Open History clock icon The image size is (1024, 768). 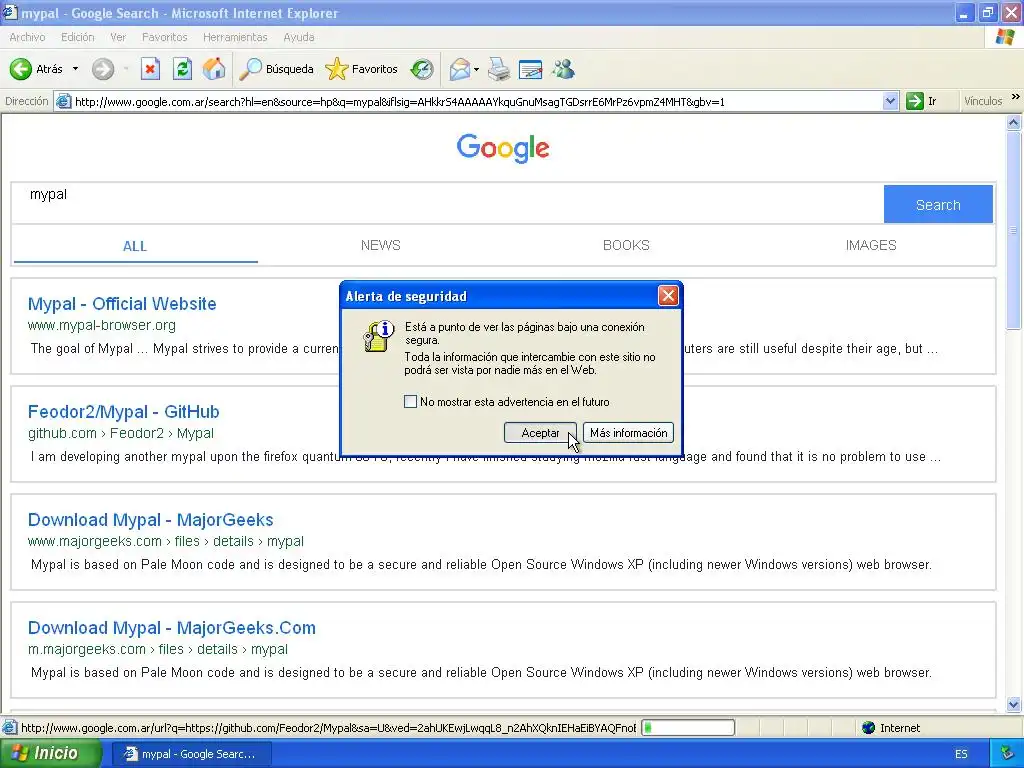point(422,69)
